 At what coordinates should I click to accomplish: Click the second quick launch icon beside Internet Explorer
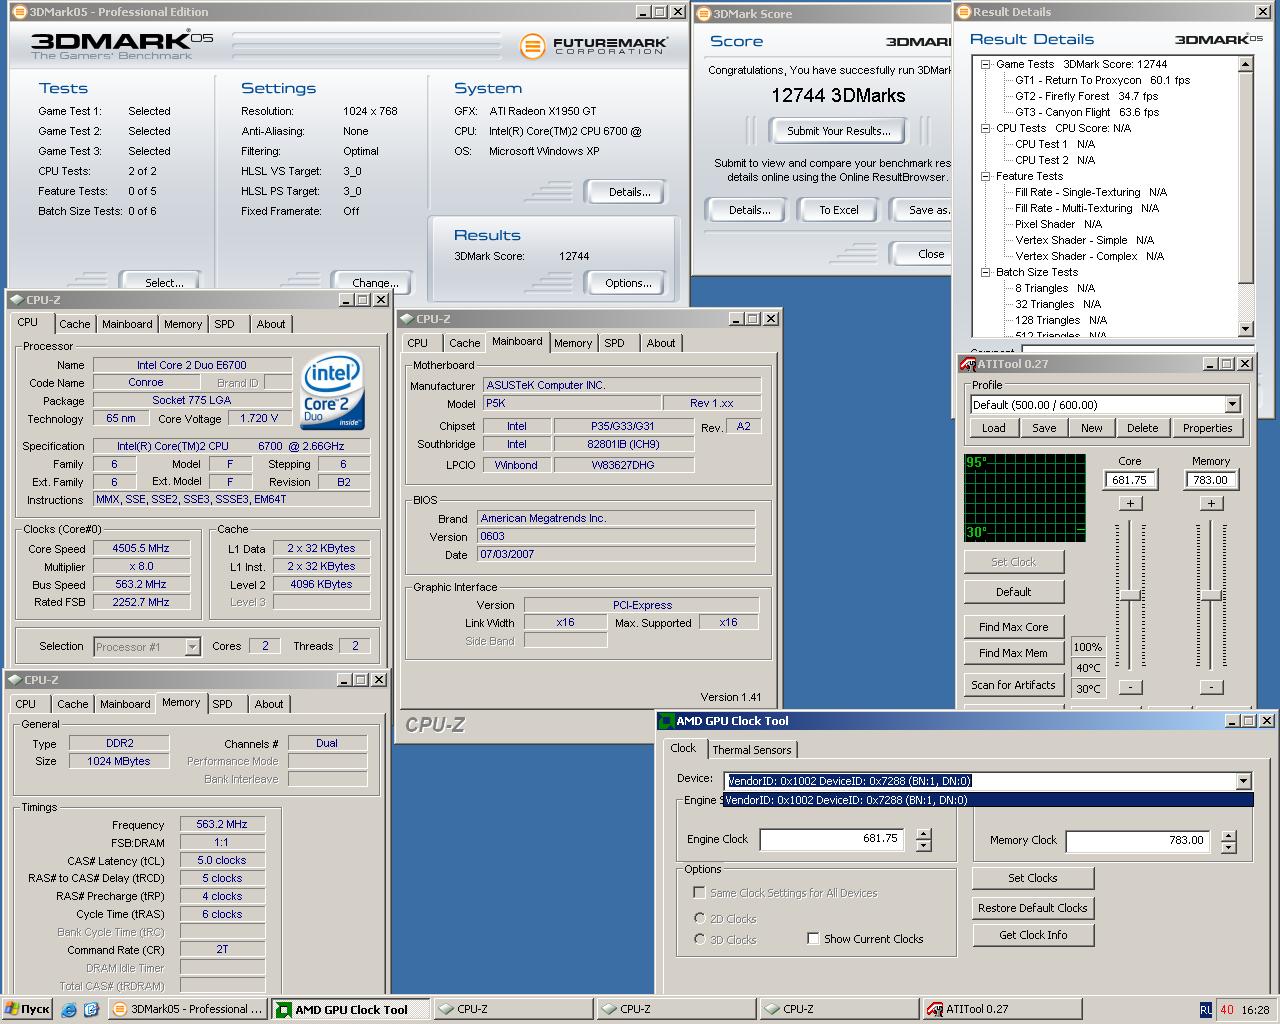click(x=90, y=1010)
